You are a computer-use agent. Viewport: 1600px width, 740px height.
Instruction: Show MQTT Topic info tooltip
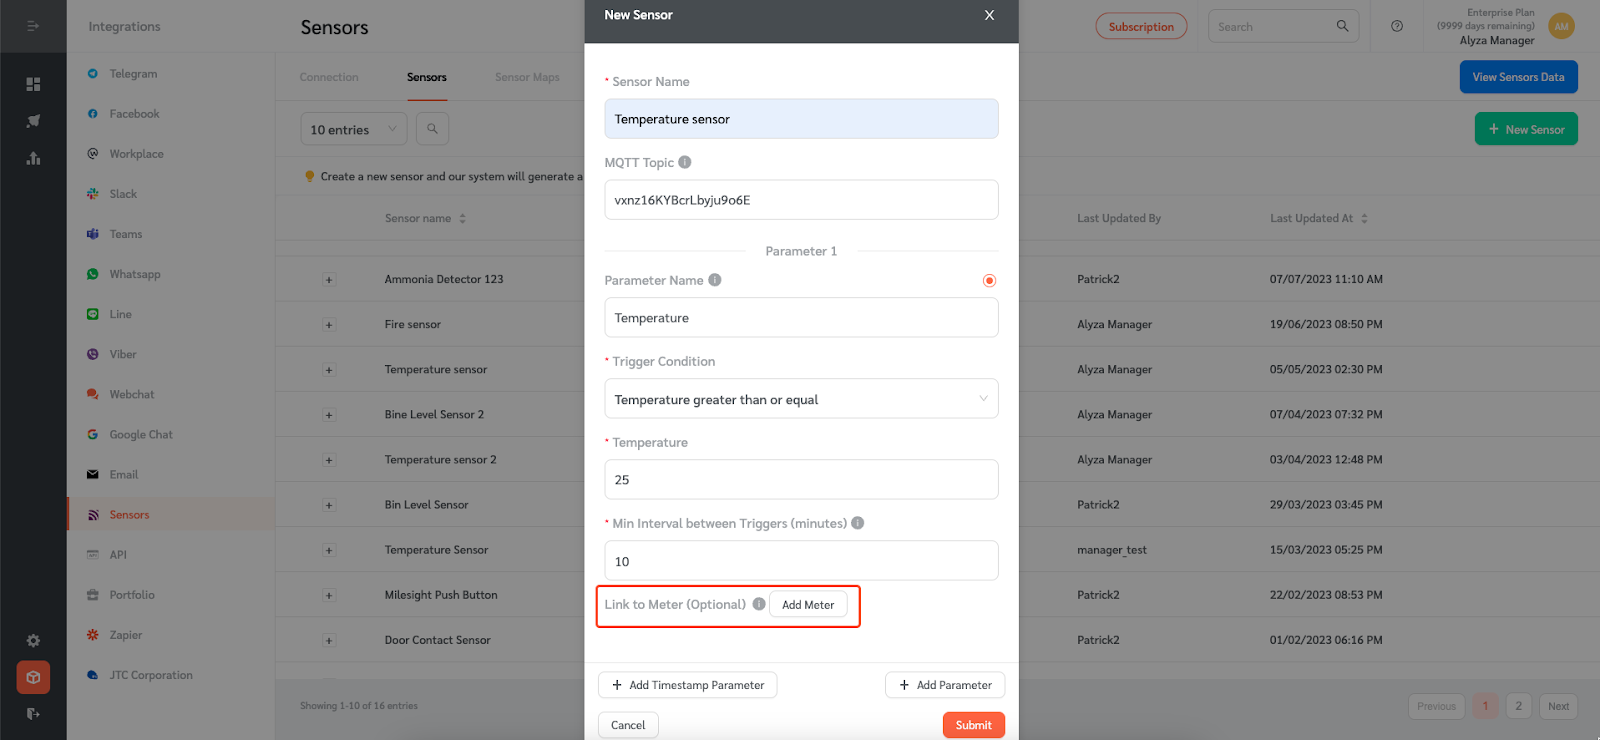pyautogui.click(x=685, y=162)
